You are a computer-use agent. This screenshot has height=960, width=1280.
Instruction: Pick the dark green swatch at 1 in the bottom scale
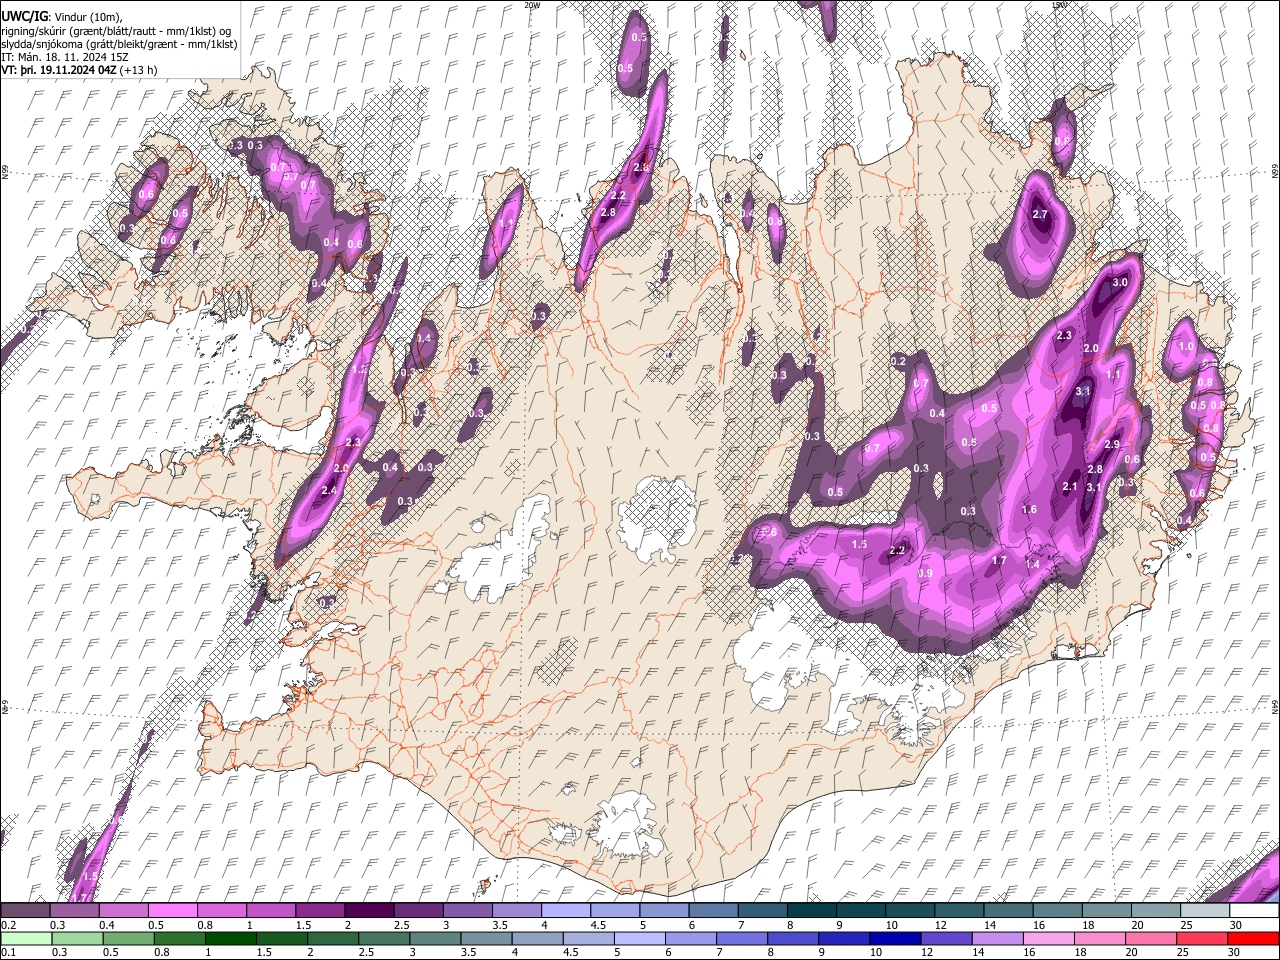[230, 938]
